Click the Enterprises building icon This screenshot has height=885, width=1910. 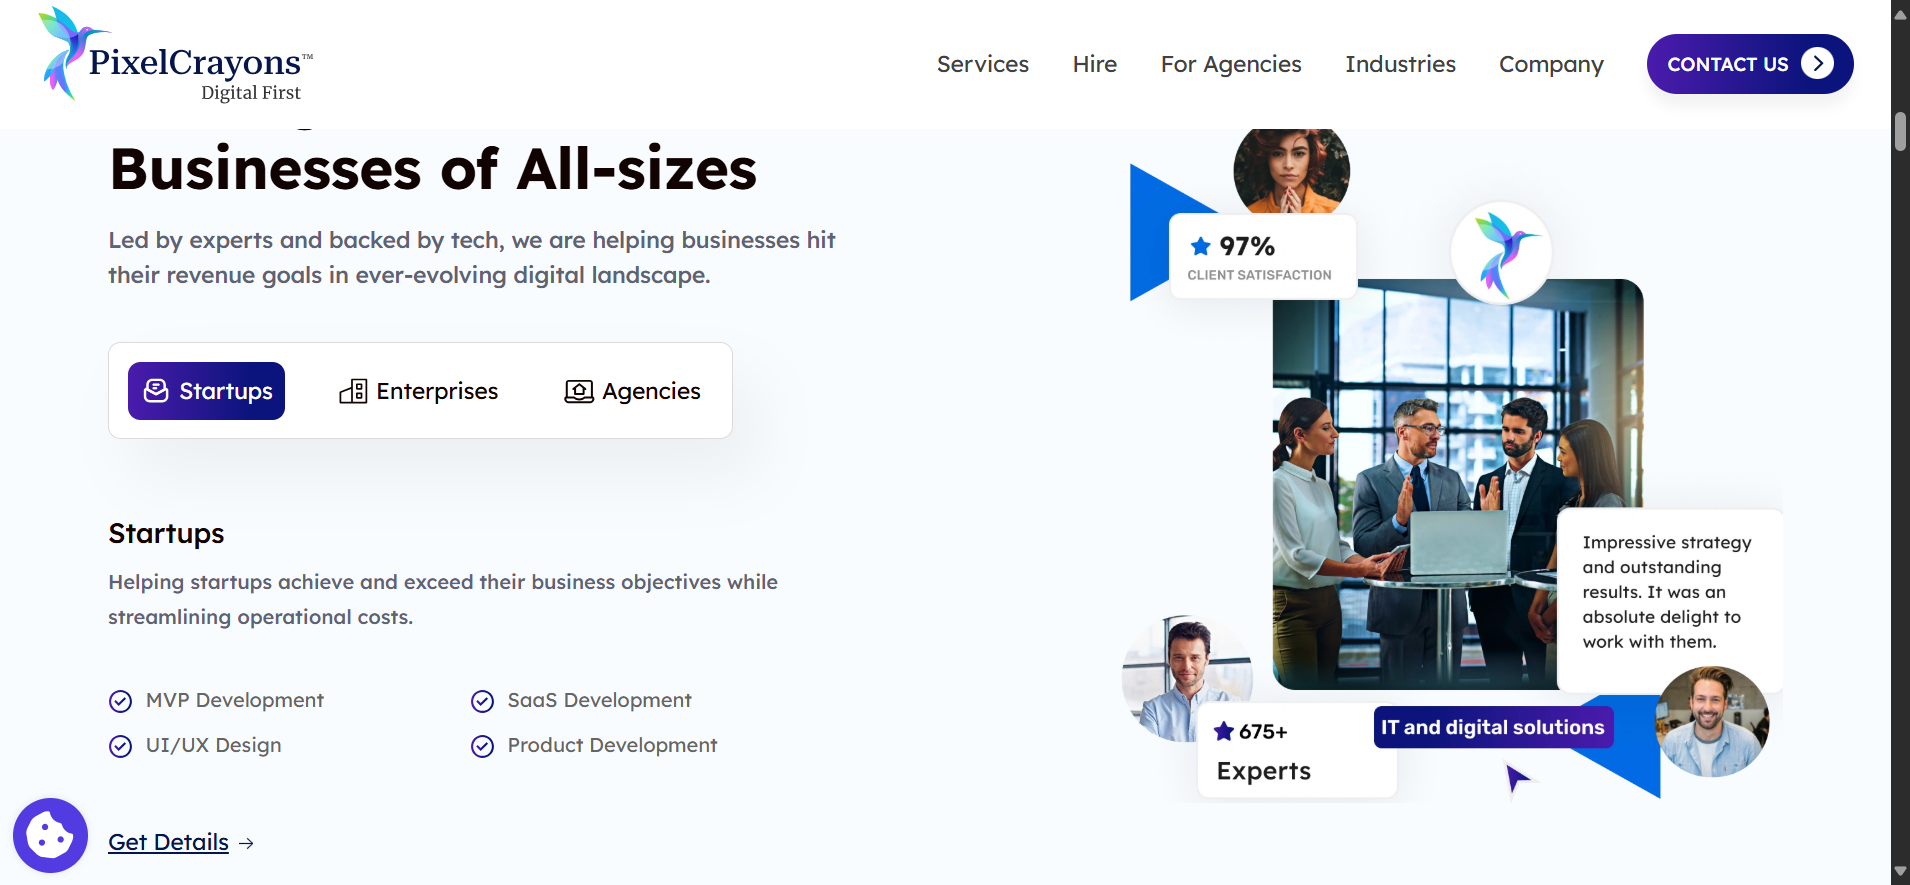[353, 391]
